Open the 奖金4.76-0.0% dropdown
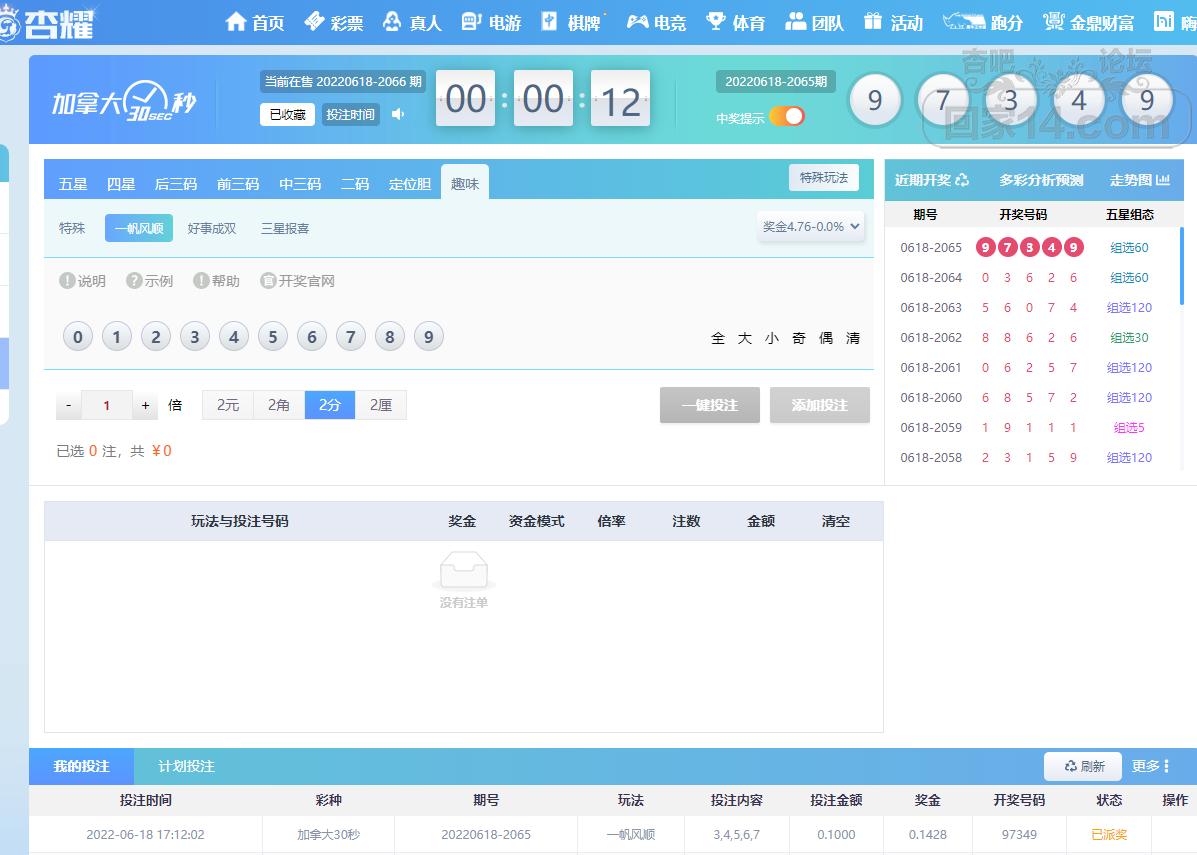 pos(811,227)
